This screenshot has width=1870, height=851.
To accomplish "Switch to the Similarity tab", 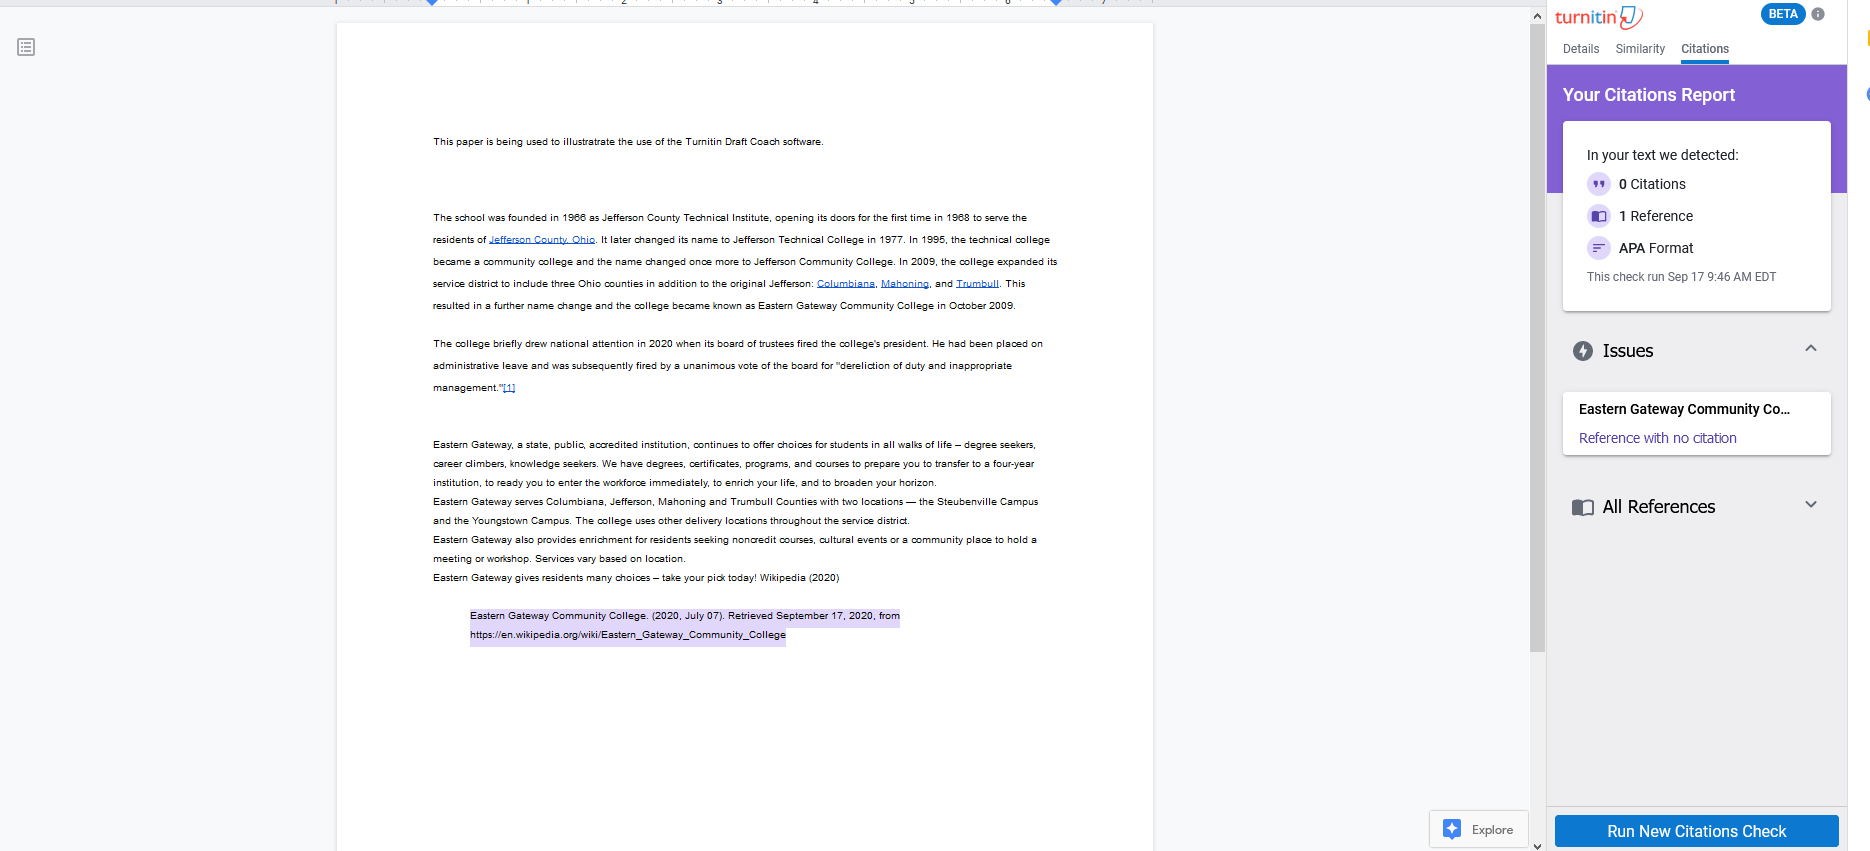I will pyautogui.click(x=1640, y=49).
